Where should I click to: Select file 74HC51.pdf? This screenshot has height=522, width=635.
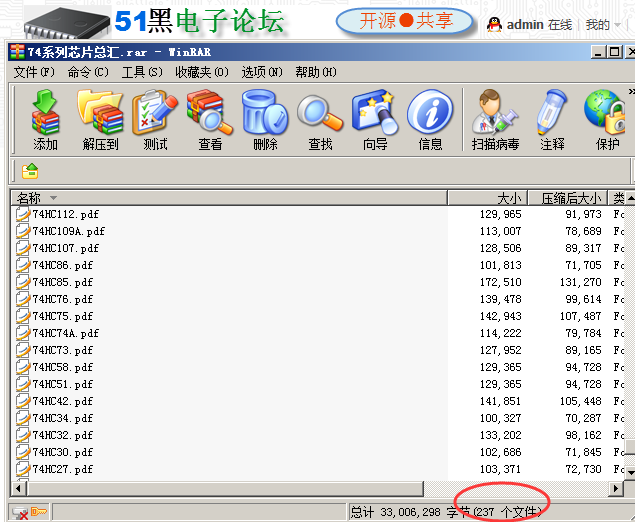tap(62, 384)
